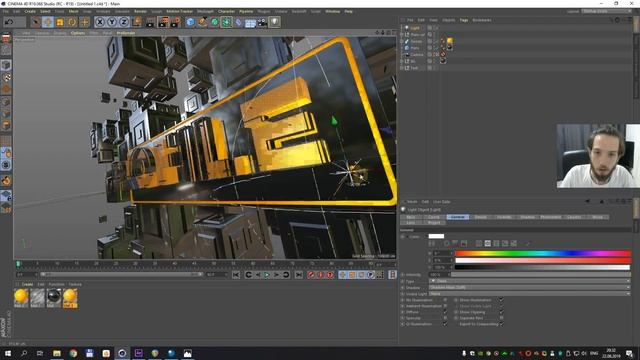Open the Edit Render Settings icon
This screenshot has width=640, height=360.
coord(176,22)
